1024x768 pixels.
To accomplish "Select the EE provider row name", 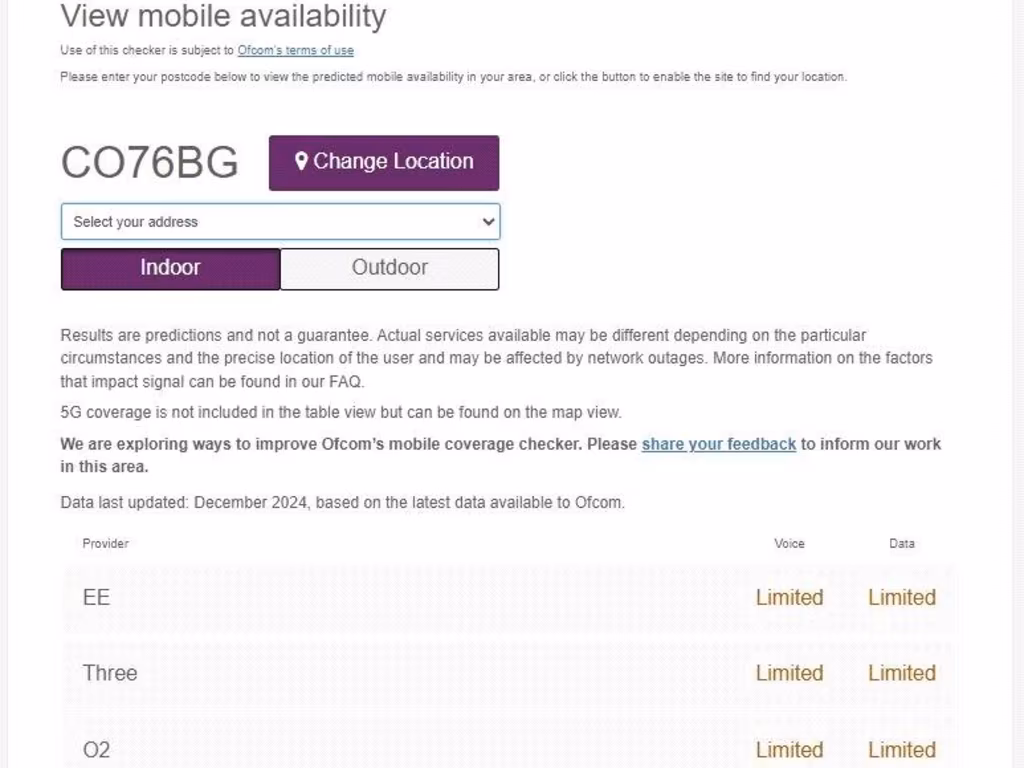I will (x=96, y=598).
